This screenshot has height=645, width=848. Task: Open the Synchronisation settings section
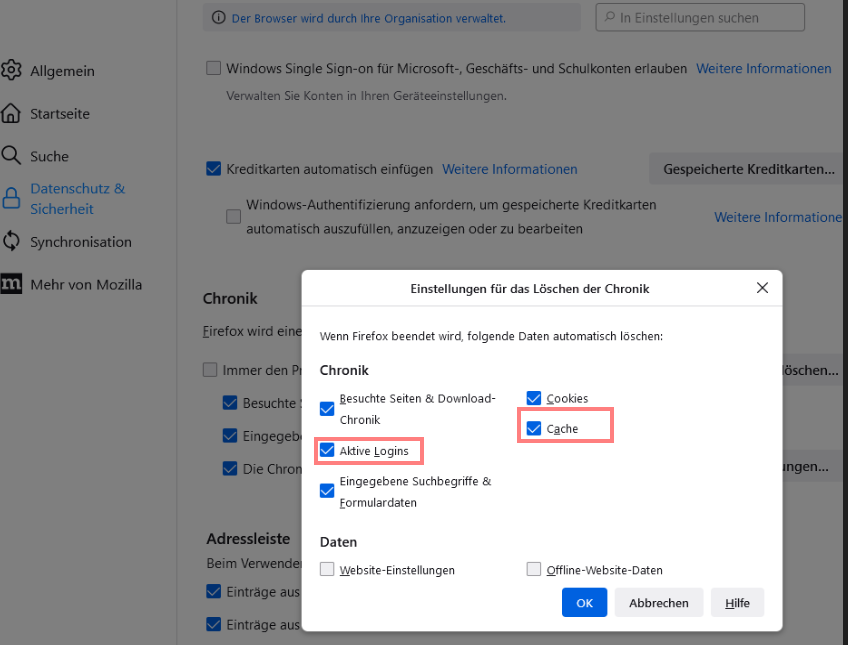coord(80,241)
